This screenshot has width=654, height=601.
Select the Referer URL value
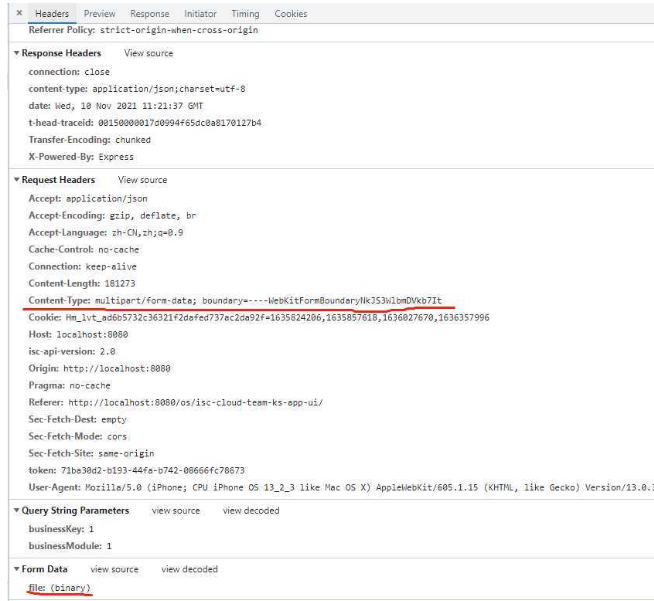point(196,402)
